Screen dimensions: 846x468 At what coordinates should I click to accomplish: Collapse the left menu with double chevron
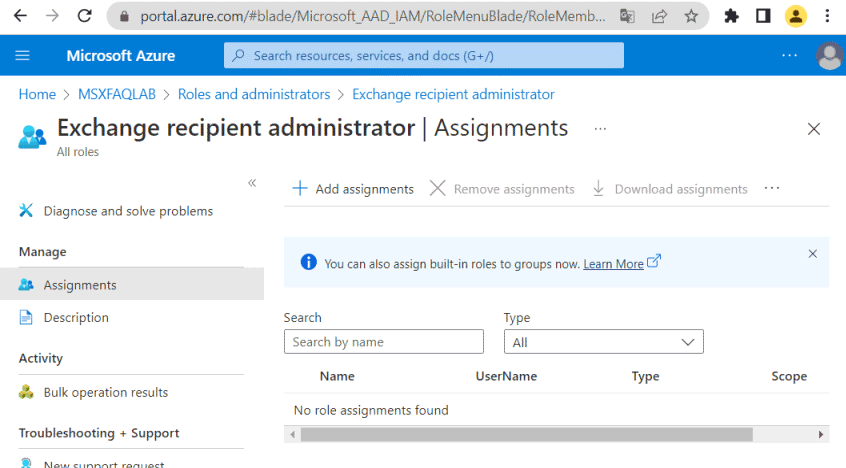tap(252, 183)
